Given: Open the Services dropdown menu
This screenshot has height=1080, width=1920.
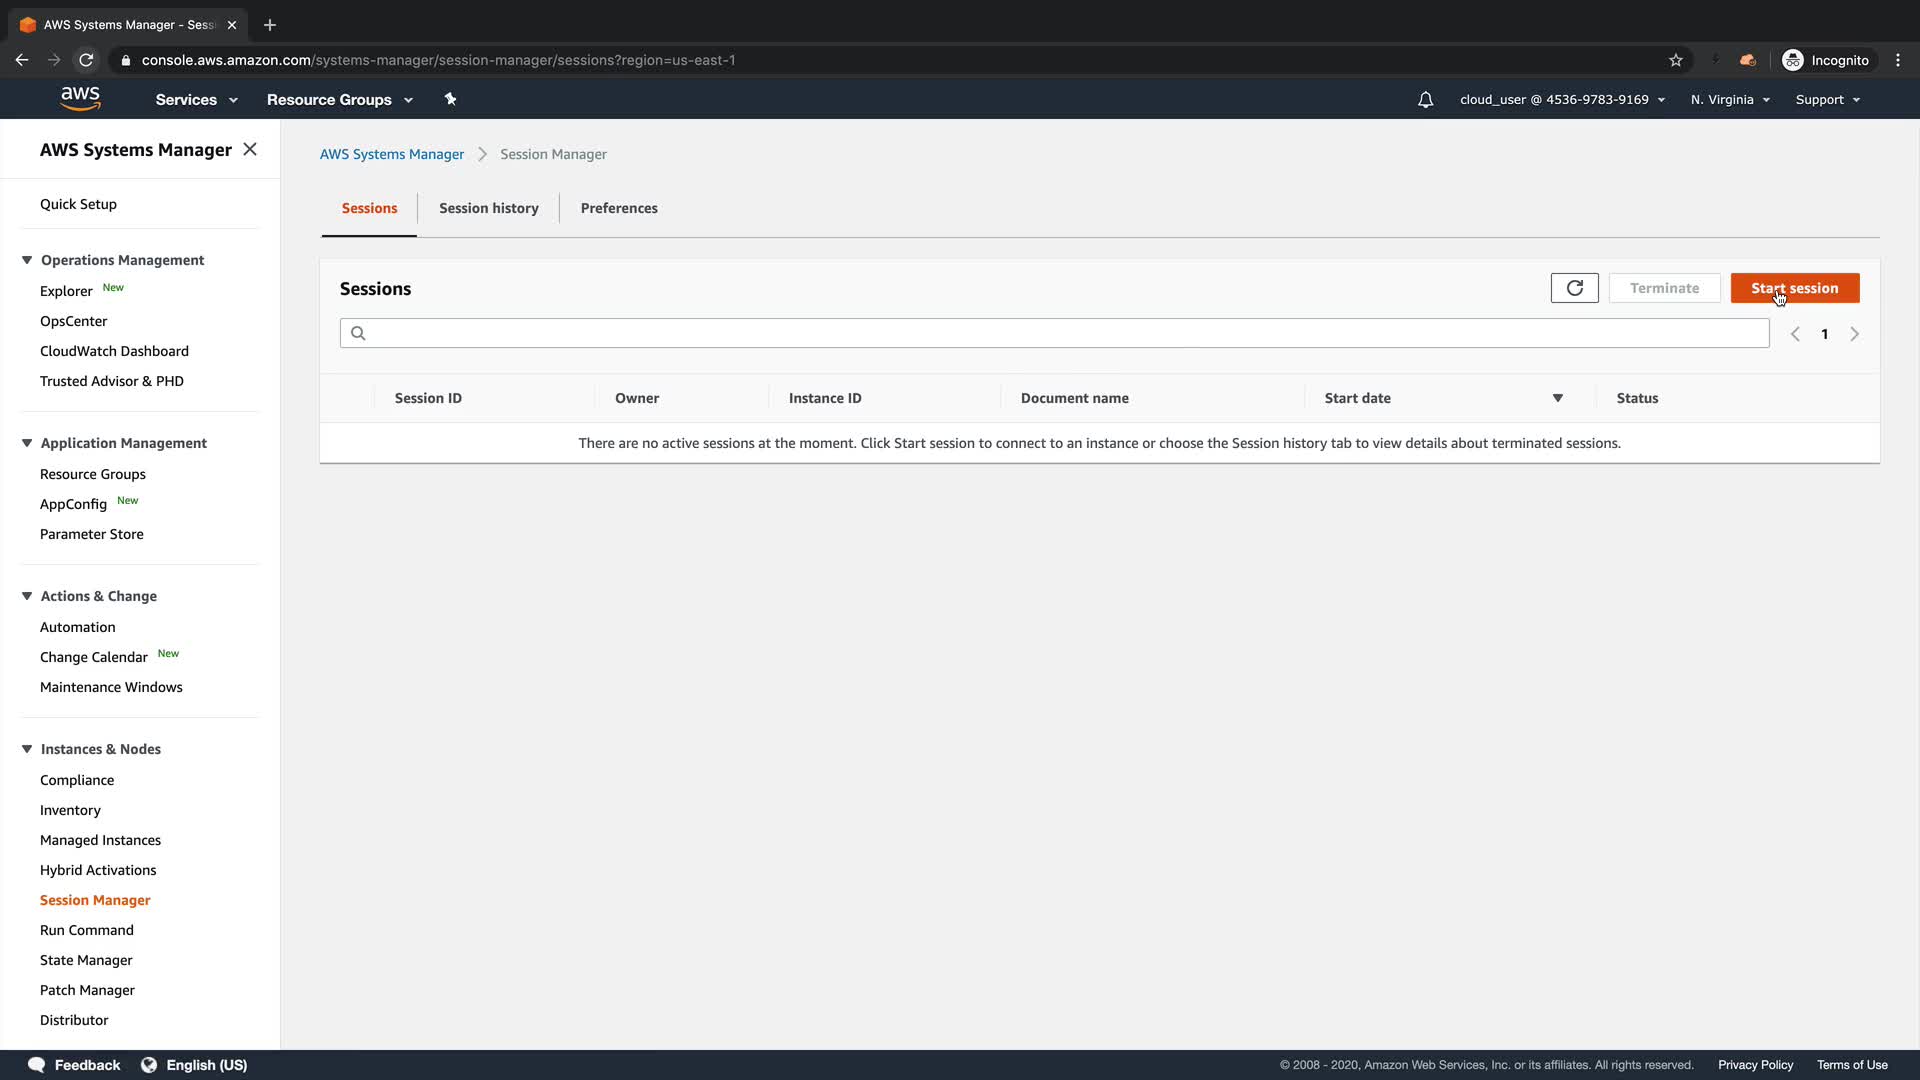Looking at the screenshot, I should (x=196, y=100).
